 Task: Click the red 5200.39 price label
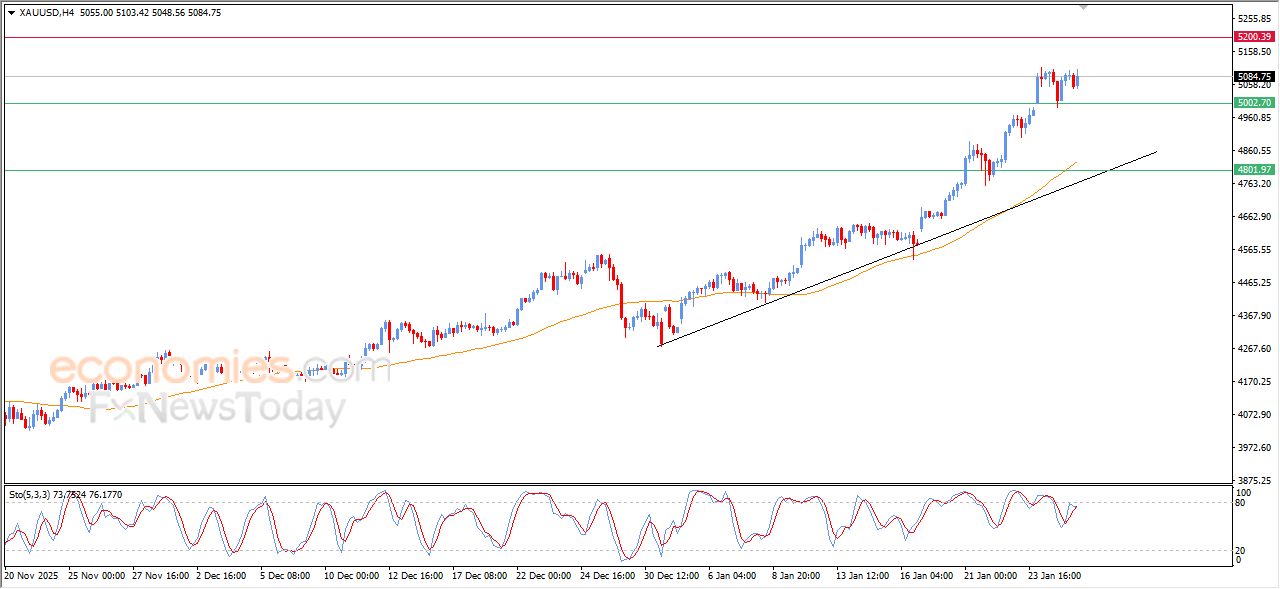[1253, 36]
